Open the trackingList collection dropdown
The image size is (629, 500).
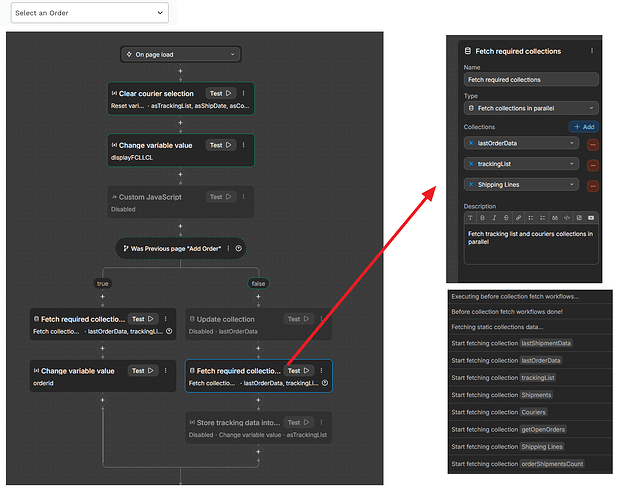(521, 164)
